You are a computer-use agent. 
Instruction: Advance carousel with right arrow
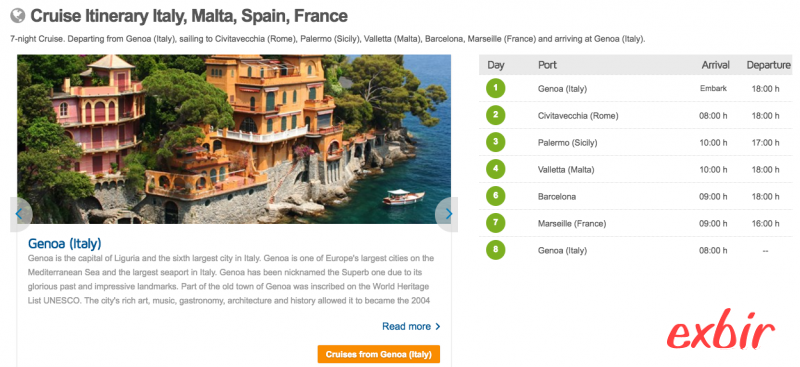(x=447, y=214)
